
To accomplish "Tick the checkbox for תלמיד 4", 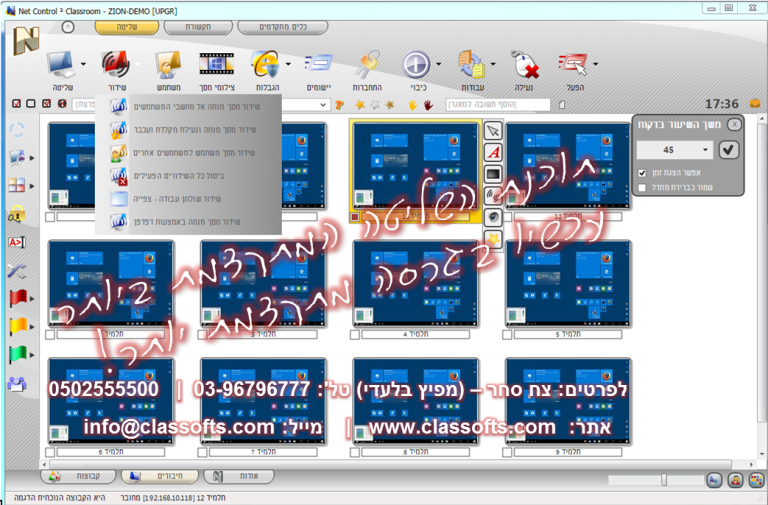I will (x=355, y=335).
